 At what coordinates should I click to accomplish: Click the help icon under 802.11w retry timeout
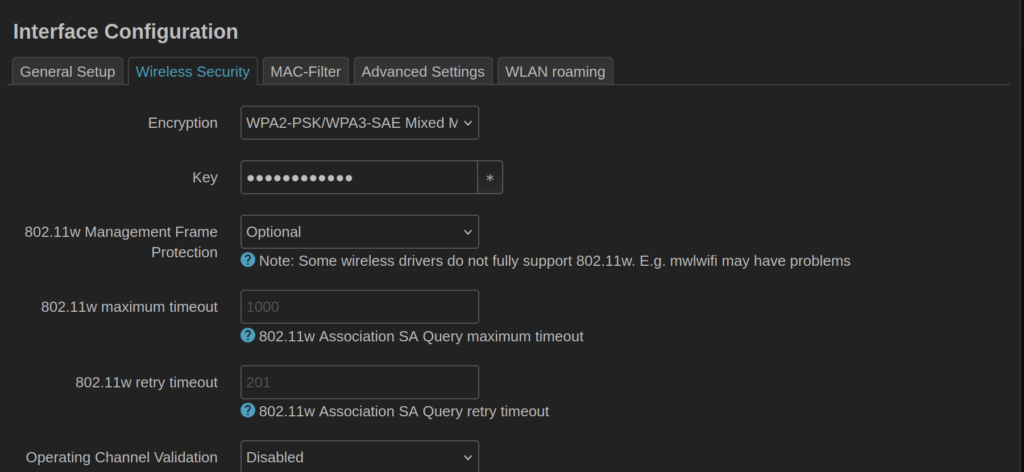coord(248,411)
